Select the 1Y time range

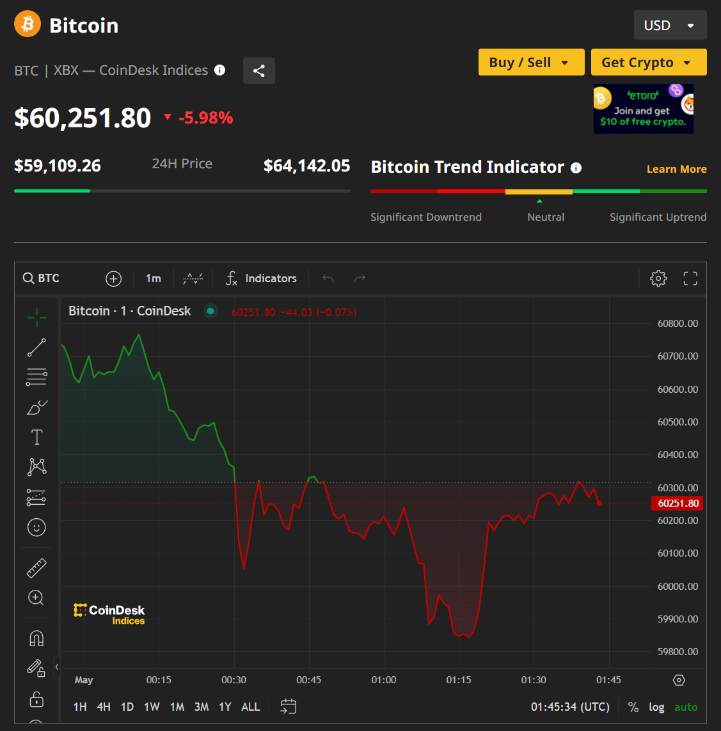coord(225,707)
